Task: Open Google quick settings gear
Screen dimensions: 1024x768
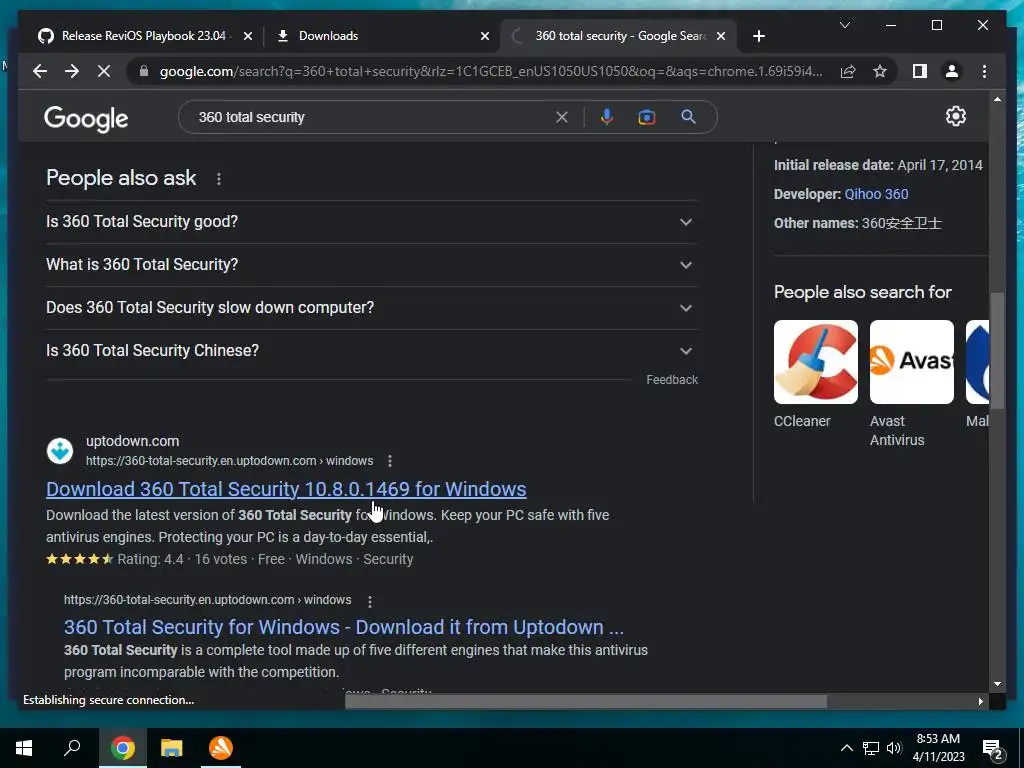Action: click(x=955, y=116)
